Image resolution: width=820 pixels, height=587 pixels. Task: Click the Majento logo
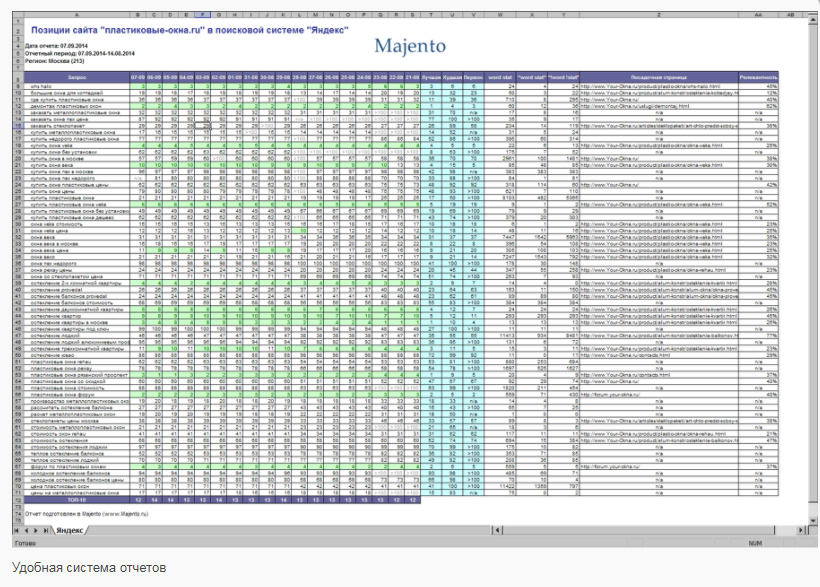pyautogui.click(x=411, y=45)
